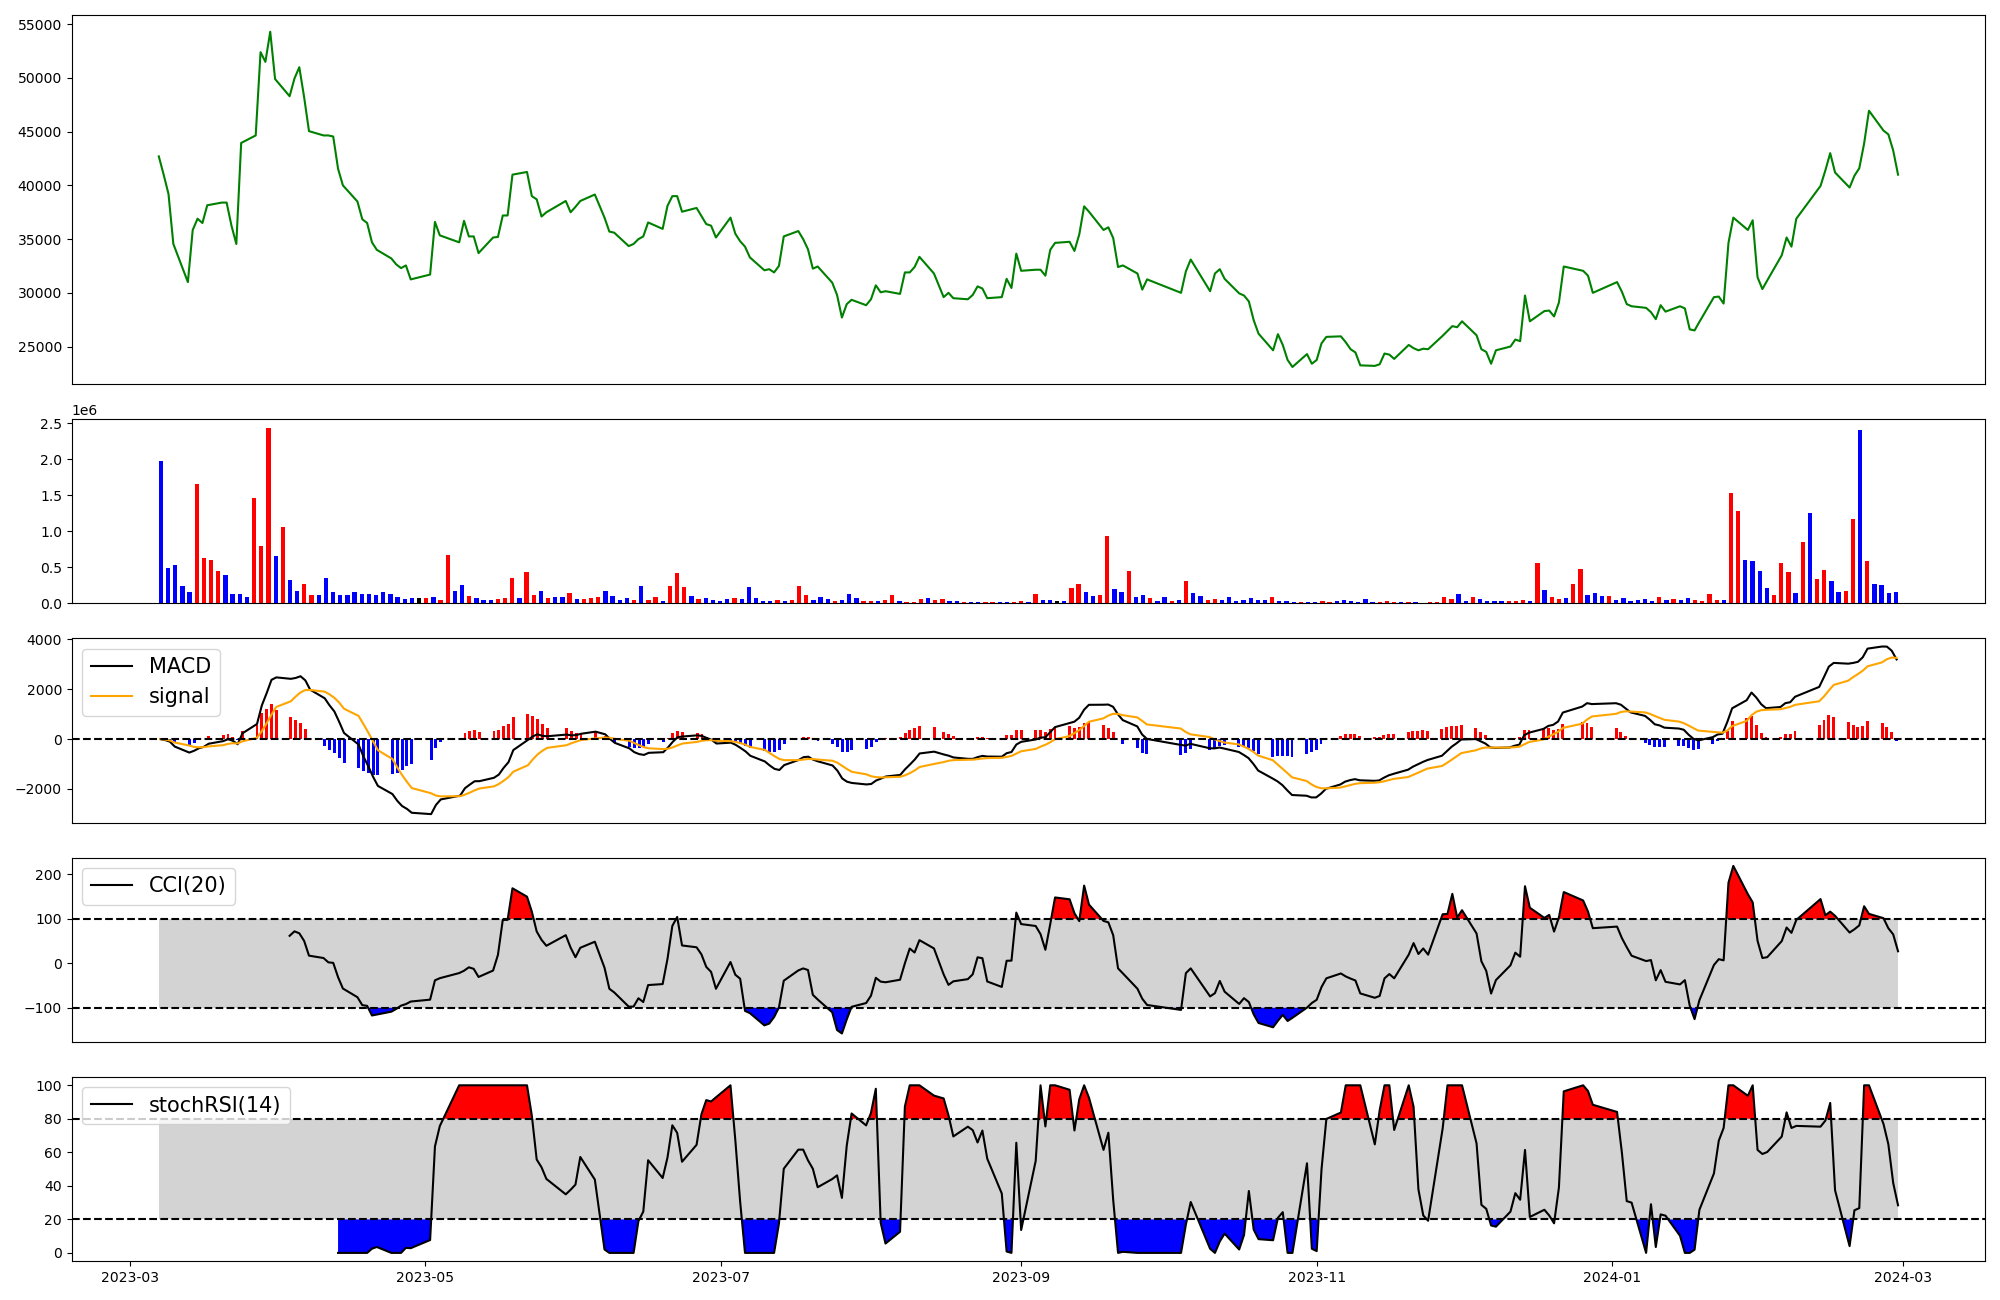This screenshot has width=2000, height=1300.
Task: Click the signal legend text
Action: click(x=179, y=696)
